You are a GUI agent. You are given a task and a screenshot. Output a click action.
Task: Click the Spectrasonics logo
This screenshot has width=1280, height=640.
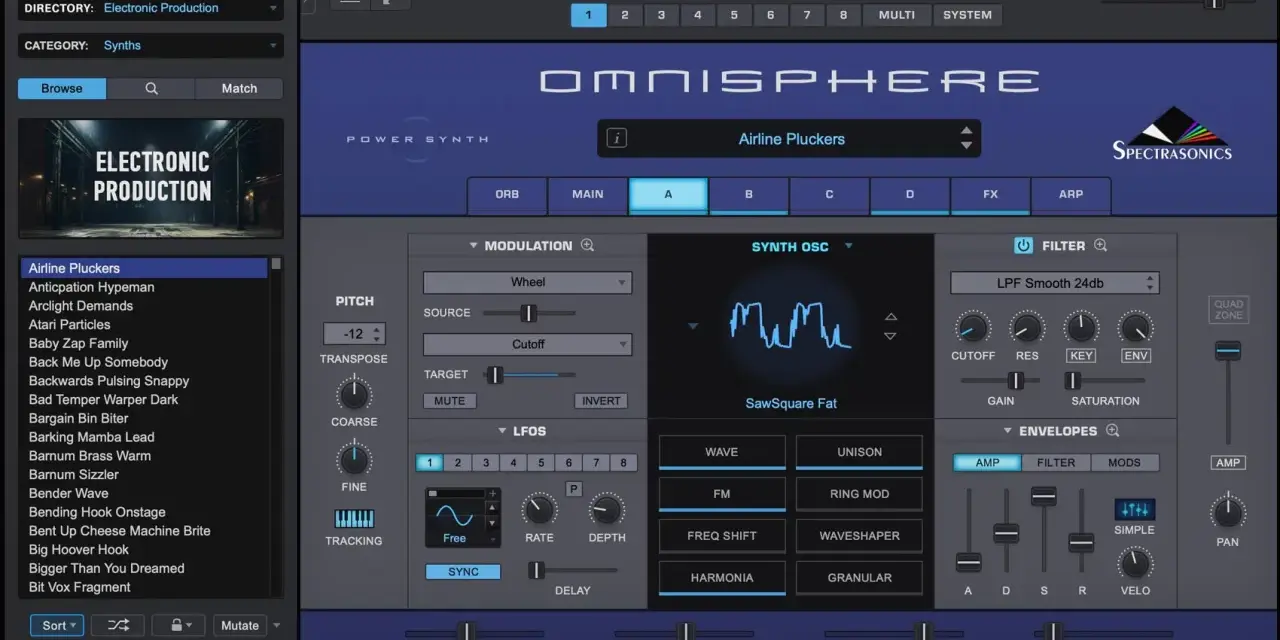1172,133
